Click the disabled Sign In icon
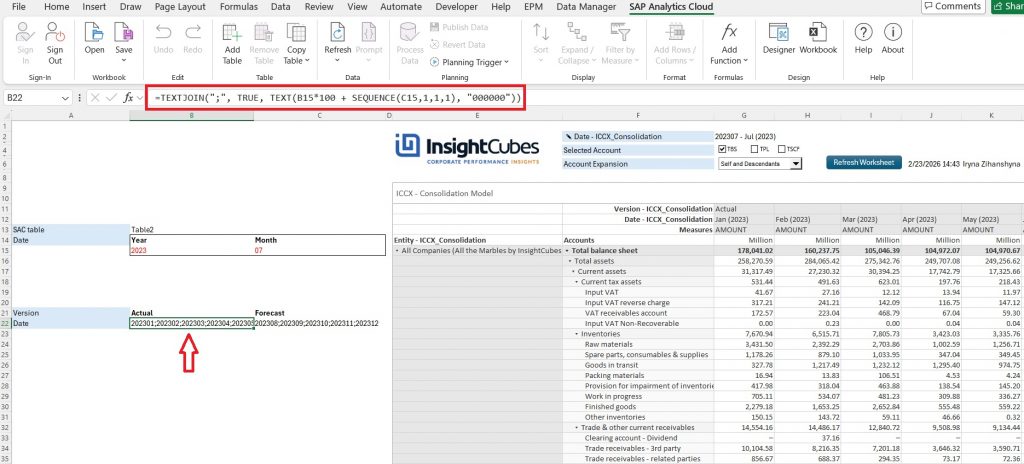This screenshot has height=464, width=1024. (25, 33)
